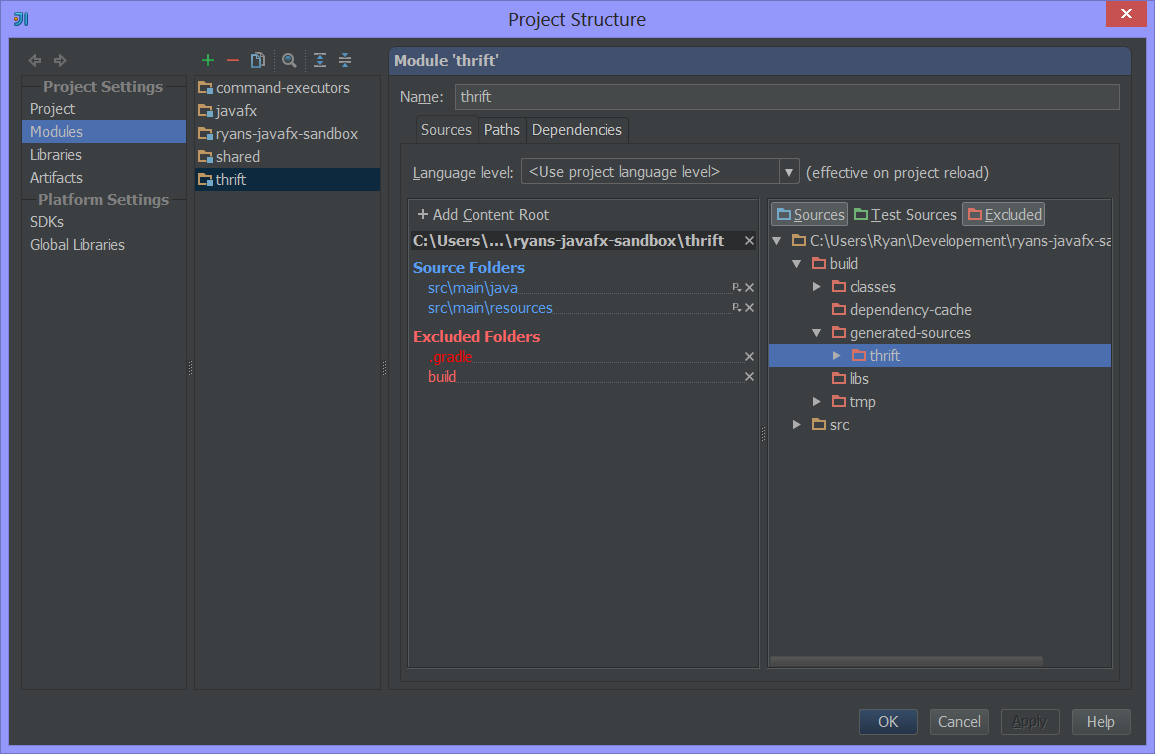
Task: Collapse all modules in the list
Action: [345, 60]
